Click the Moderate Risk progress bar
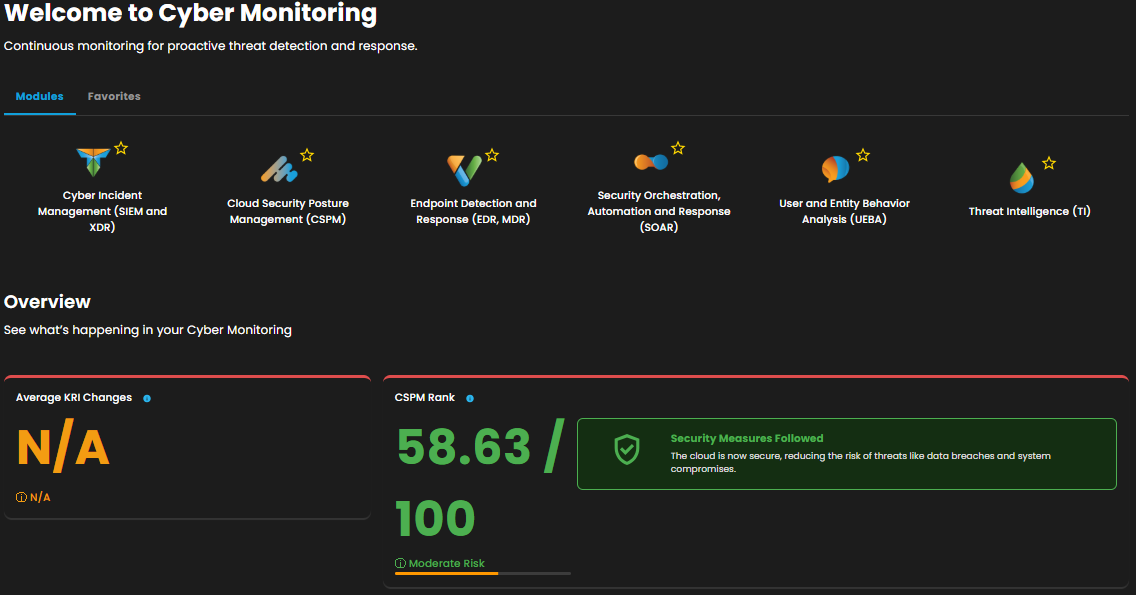1136x595 pixels. (483, 573)
